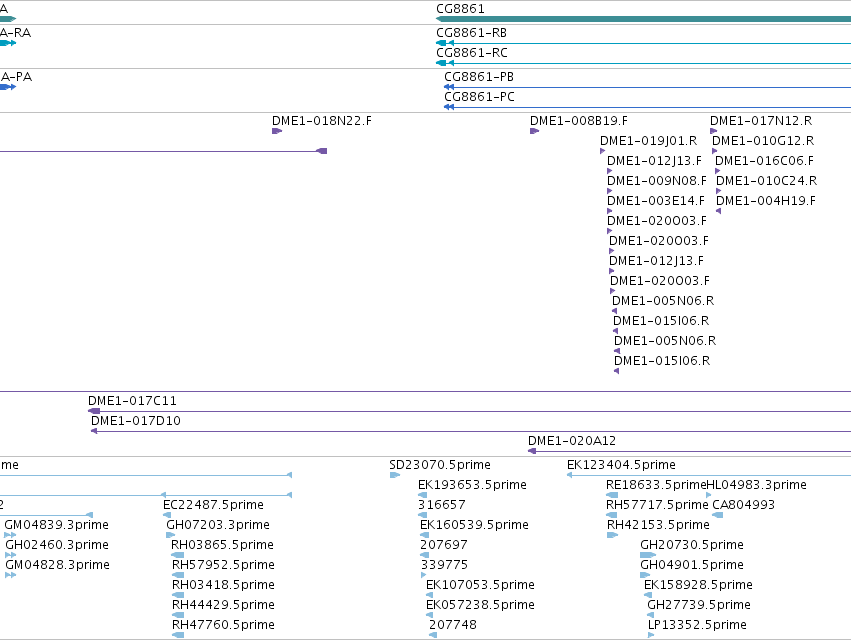Select the EK158928.5prime label
The width and height of the screenshot is (851, 640).
[698, 585]
